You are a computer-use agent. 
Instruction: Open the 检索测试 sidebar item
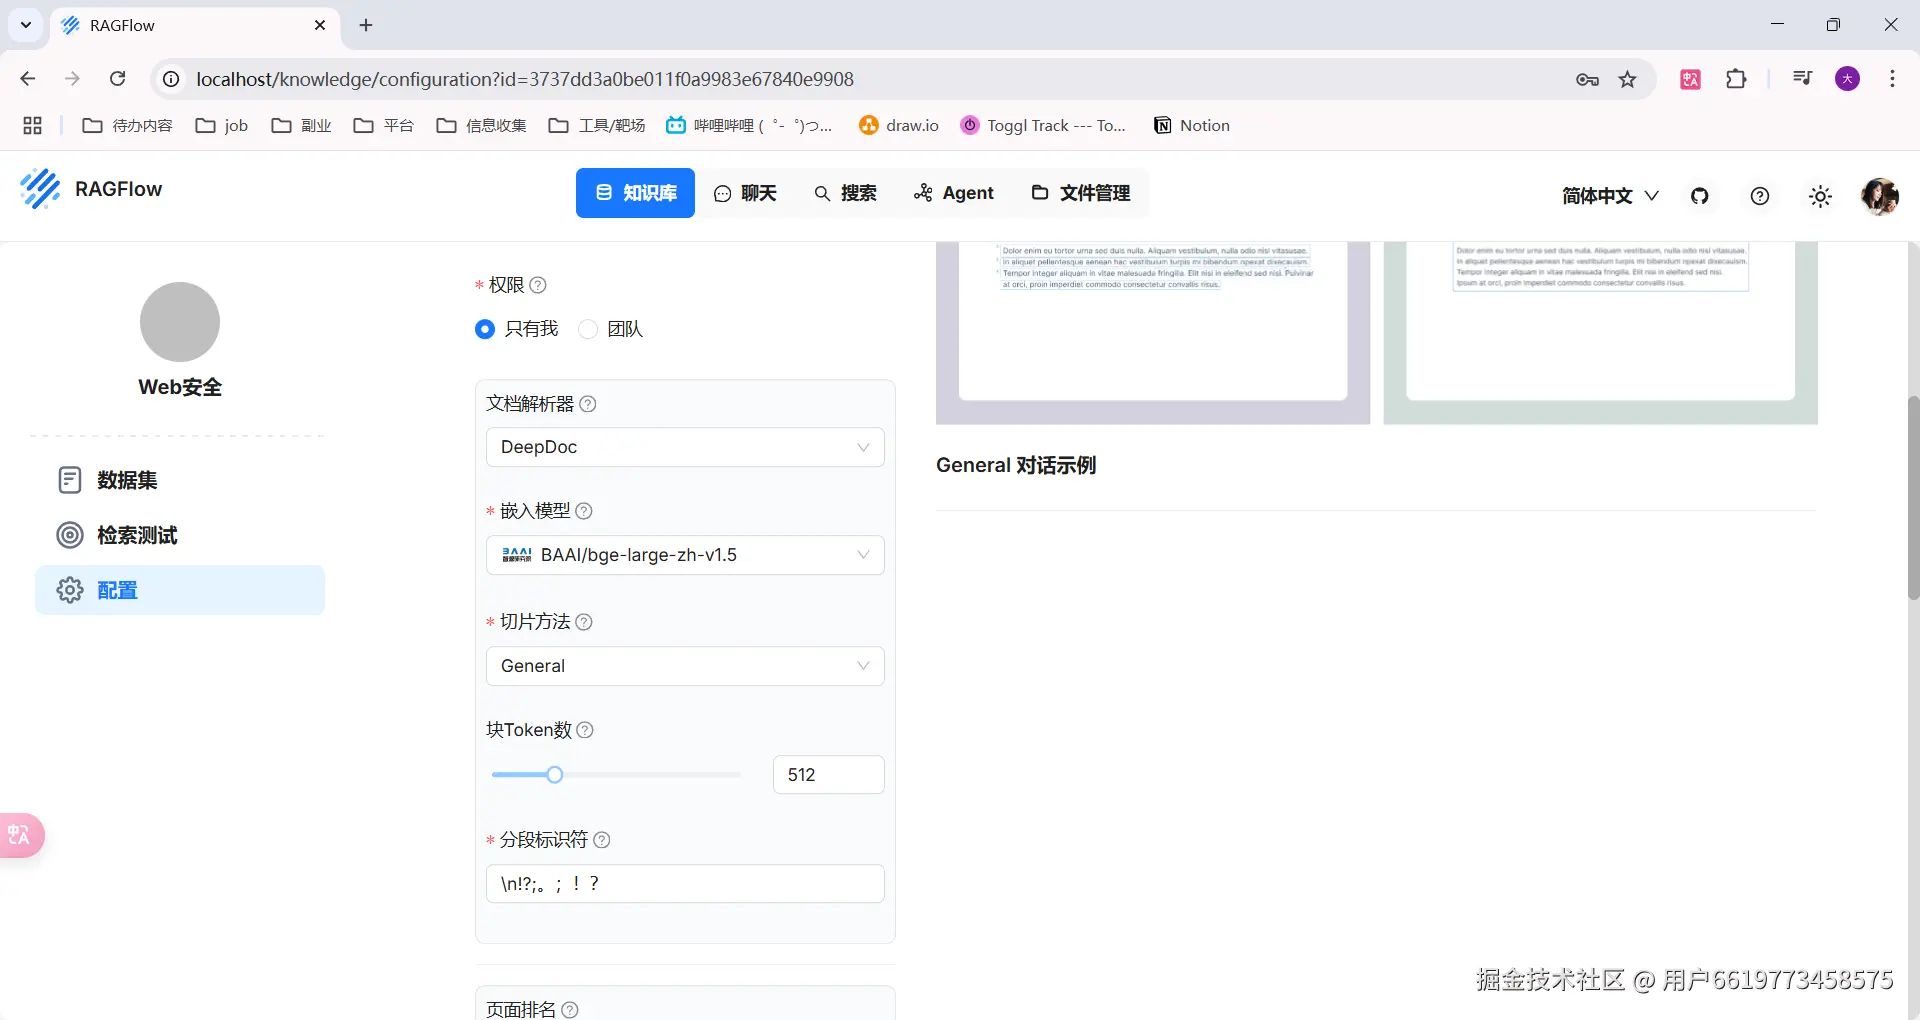point(180,535)
